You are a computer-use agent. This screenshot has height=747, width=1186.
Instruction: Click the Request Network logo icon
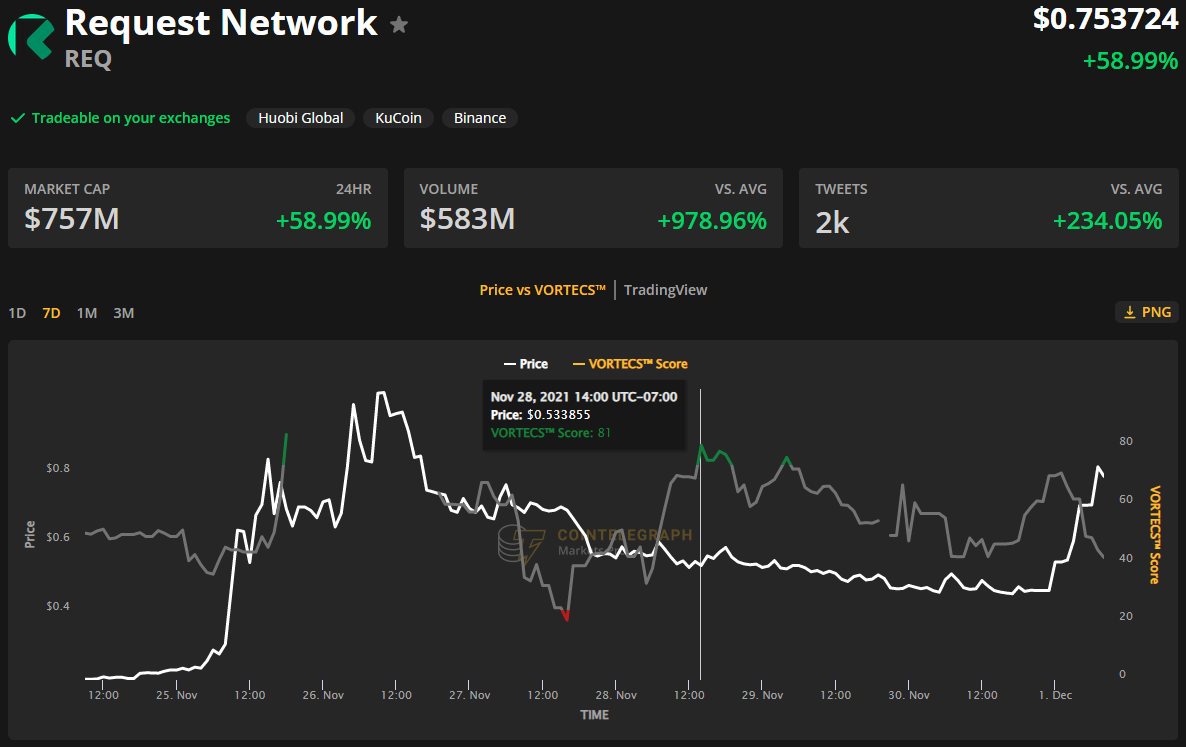(x=31, y=37)
